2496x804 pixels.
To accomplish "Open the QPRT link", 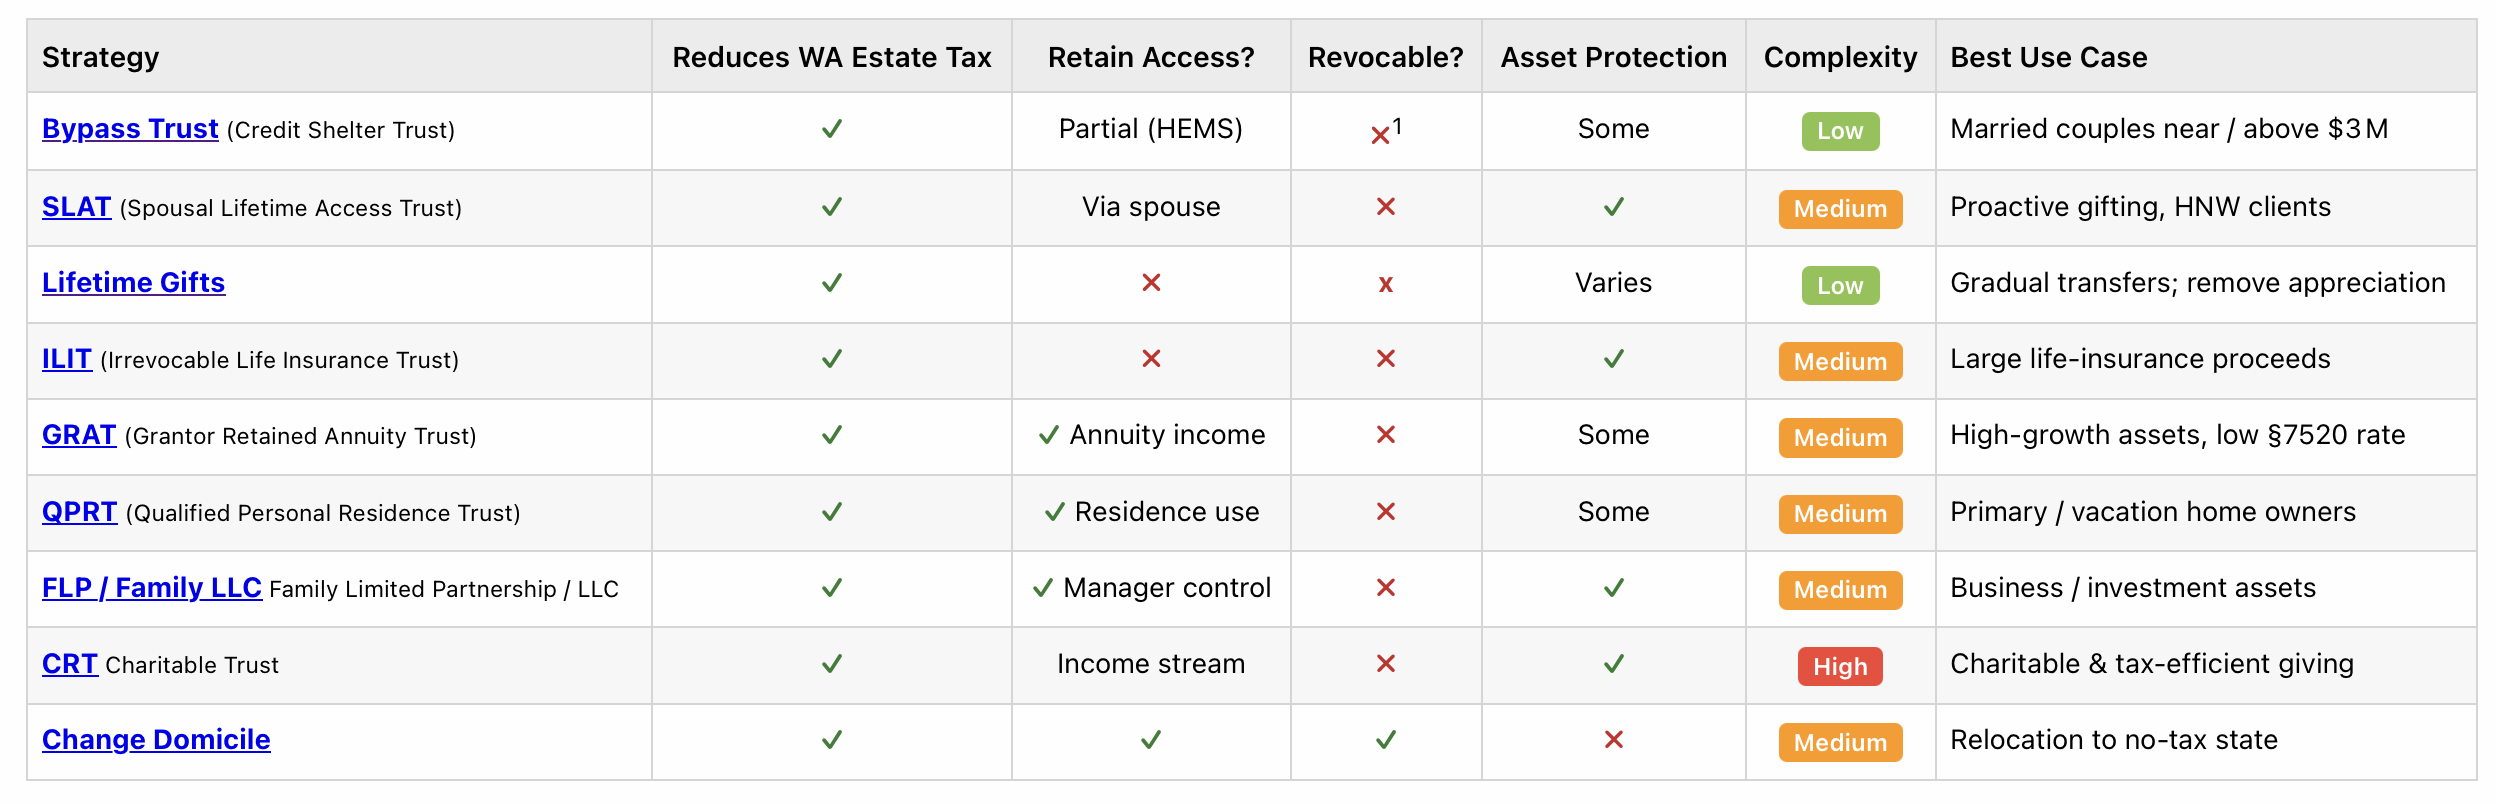I will 80,512.
